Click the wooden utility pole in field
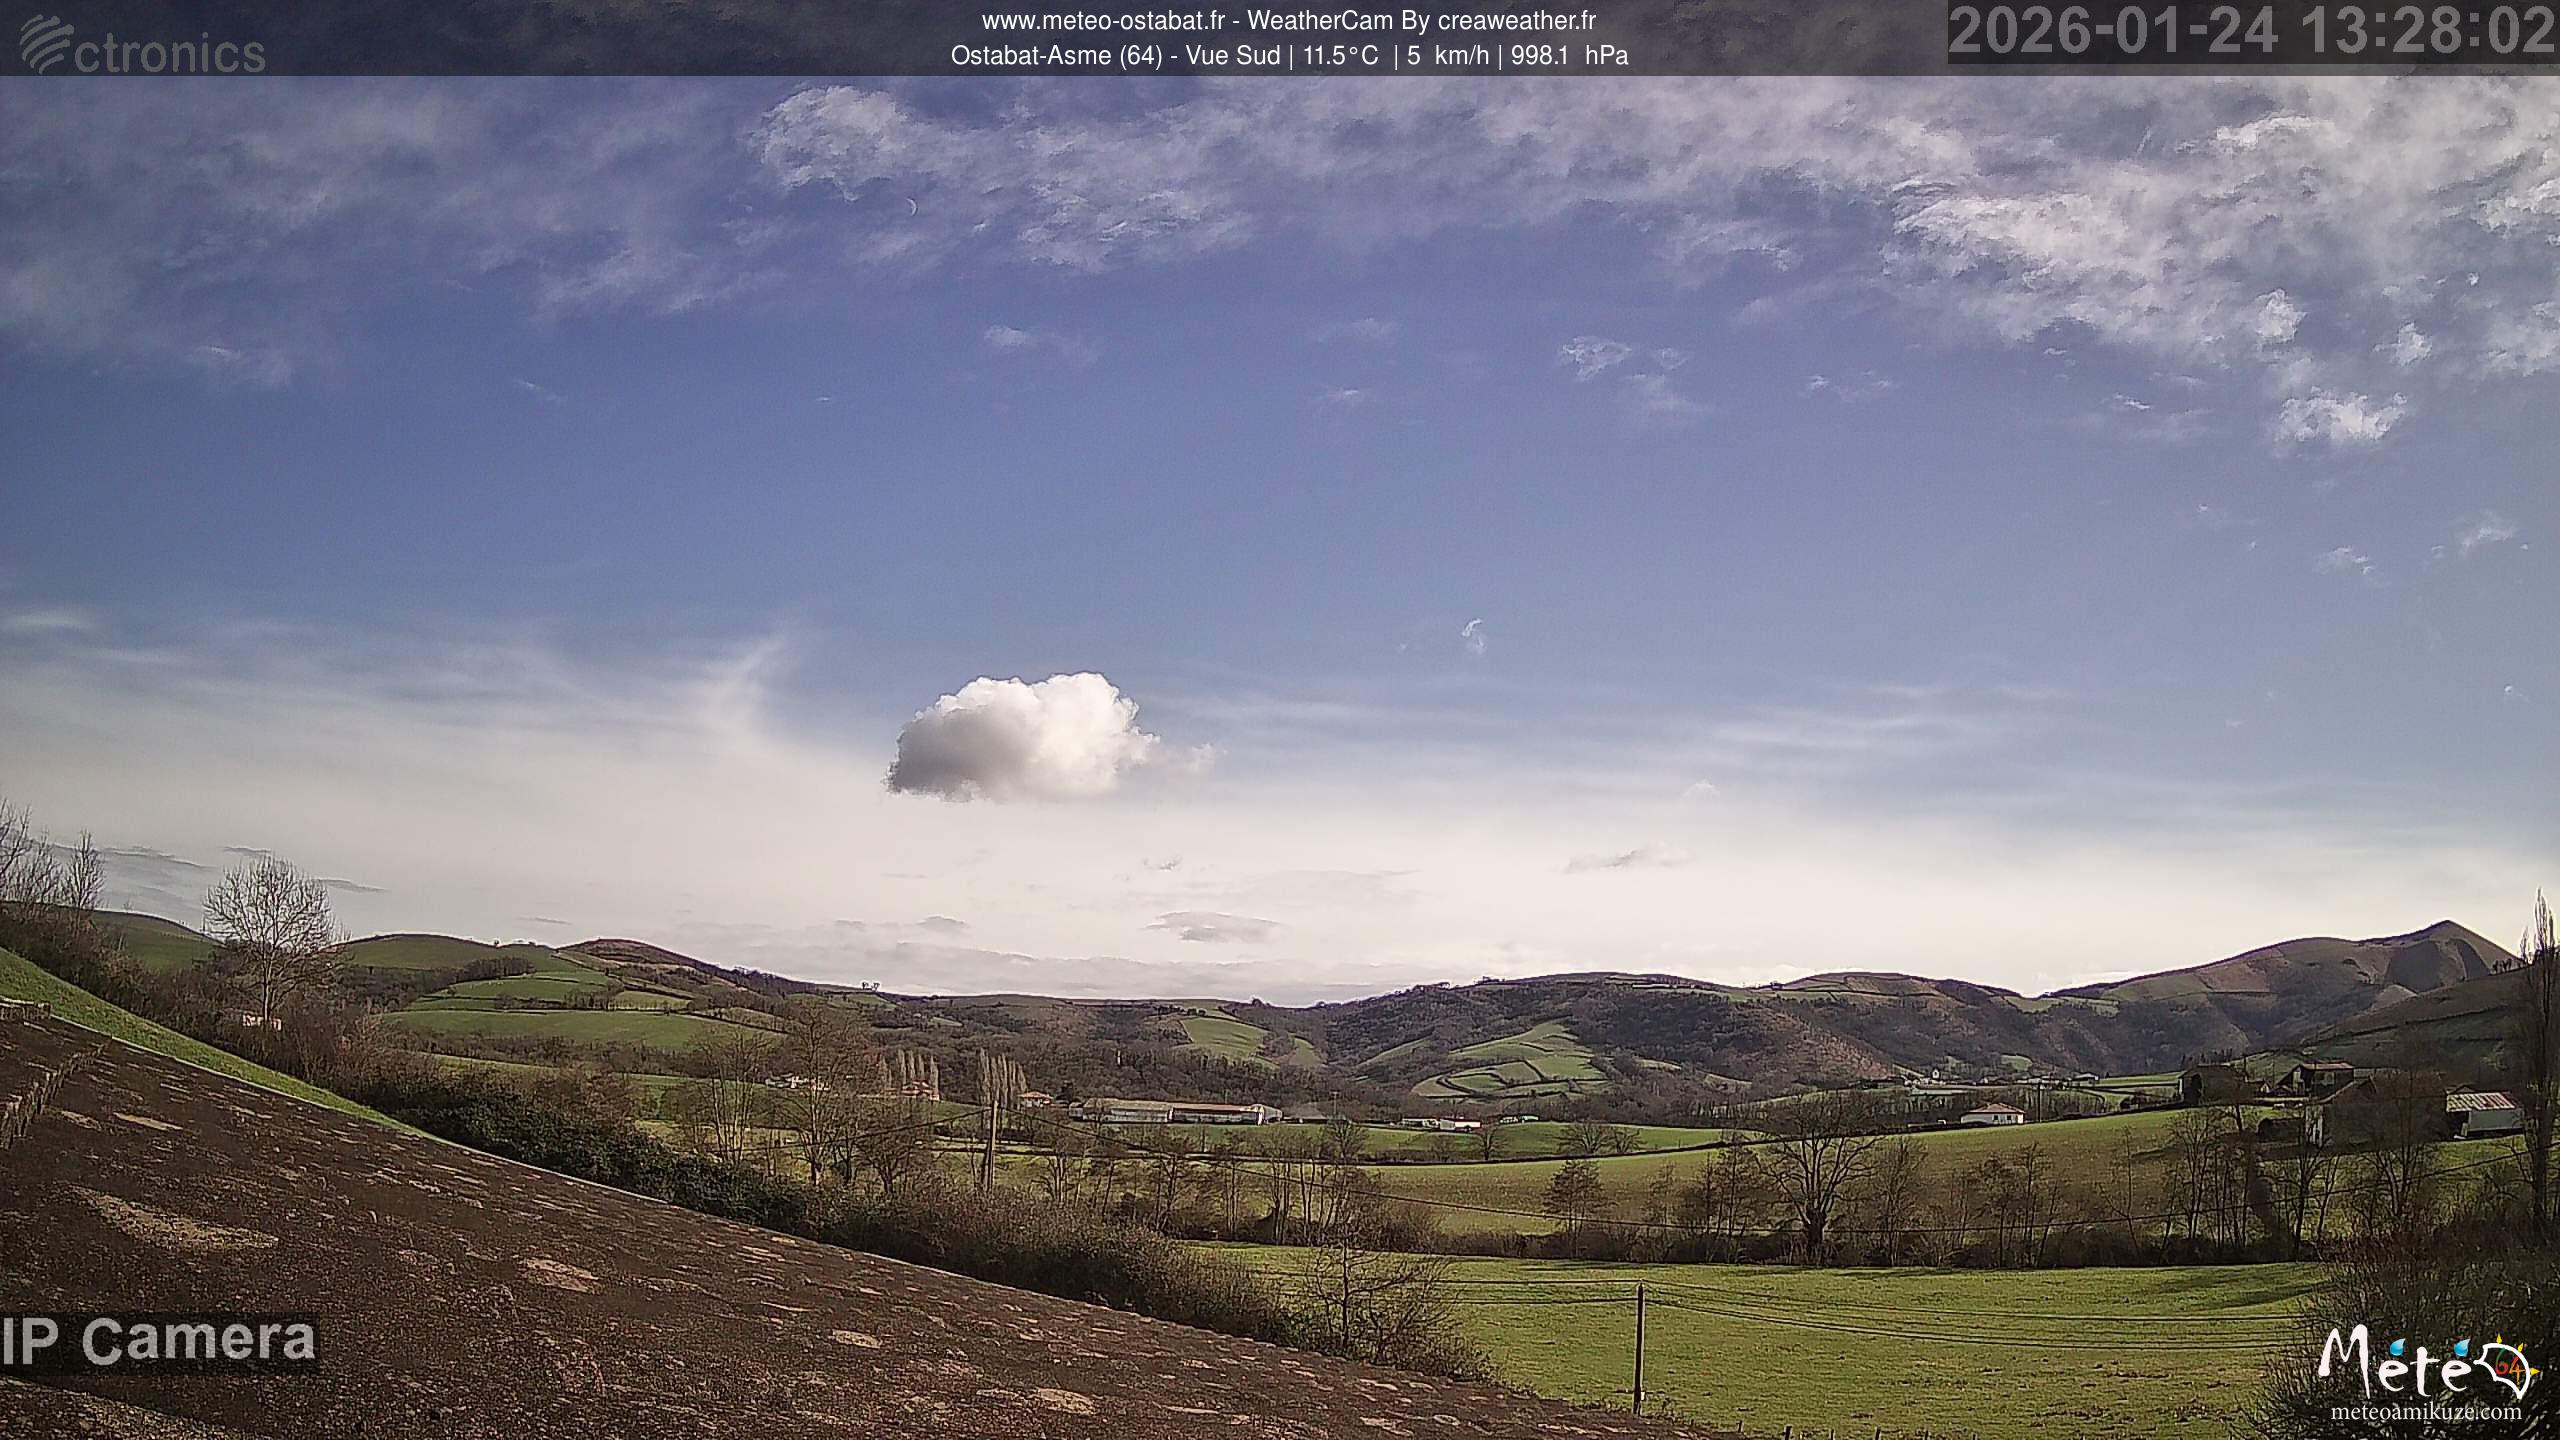 click(x=1639, y=1346)
